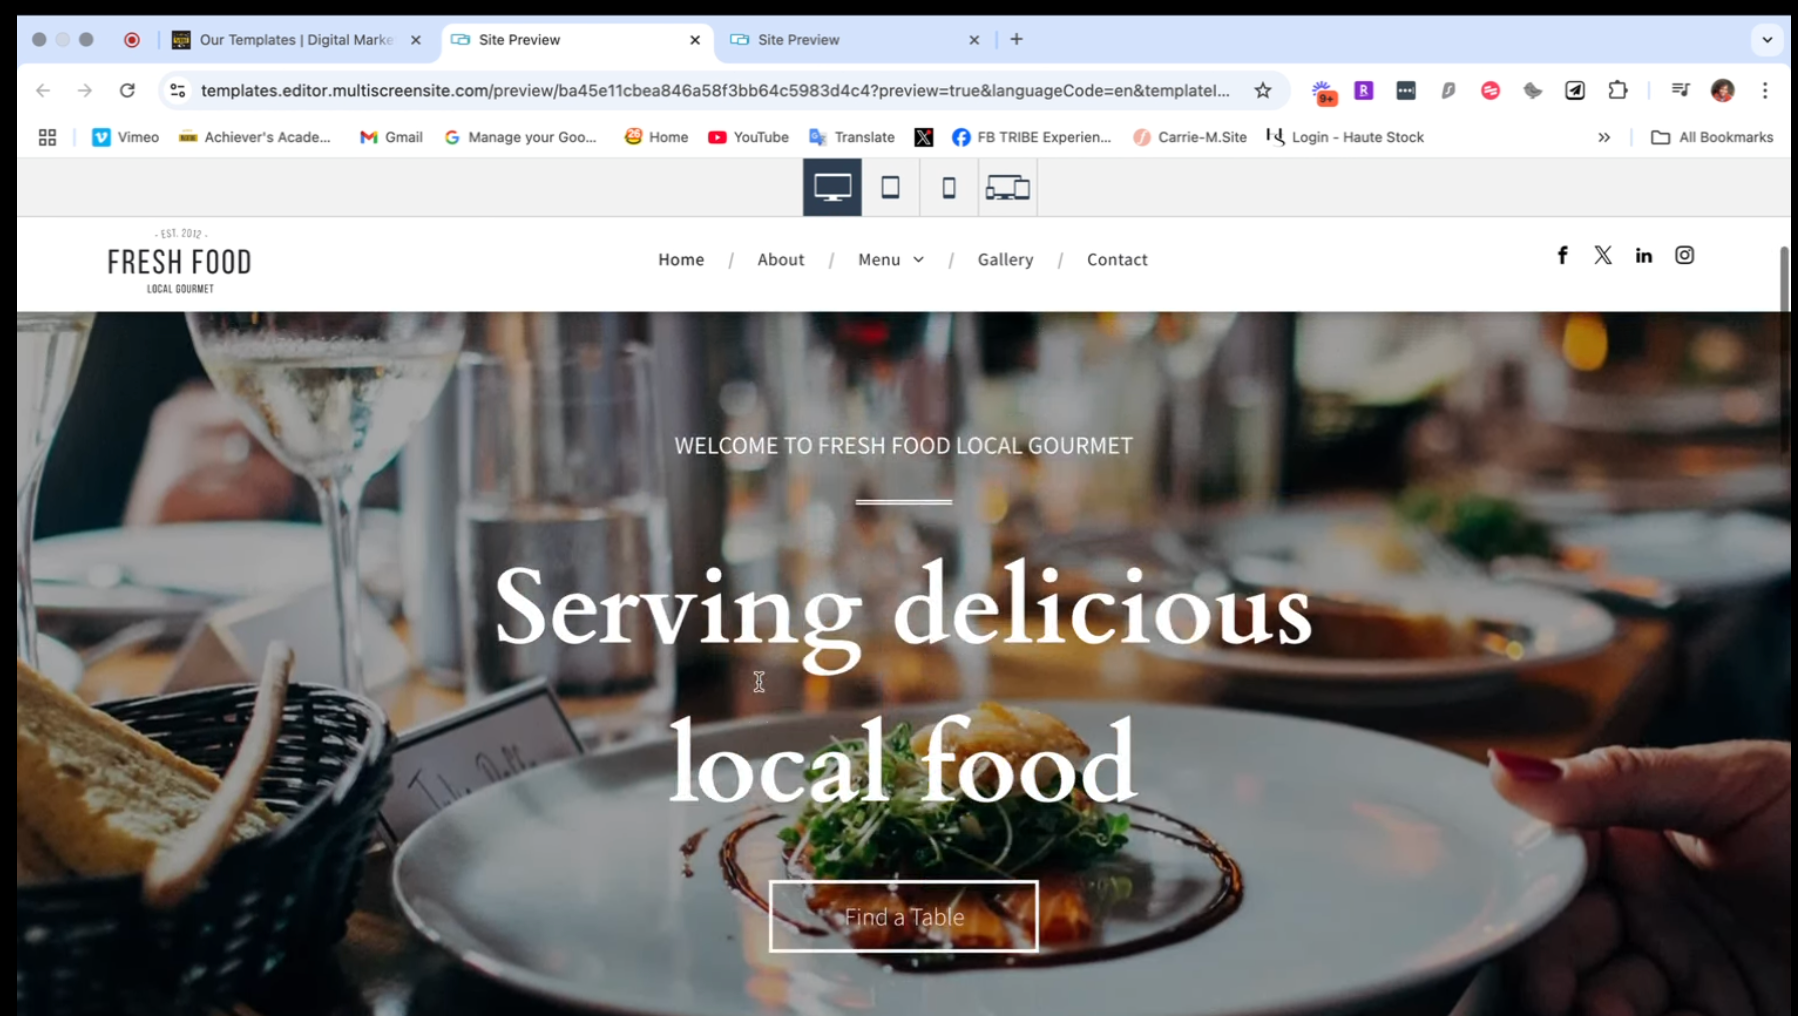Click the slashed-circle extension icon

(x=1448, y=90)
